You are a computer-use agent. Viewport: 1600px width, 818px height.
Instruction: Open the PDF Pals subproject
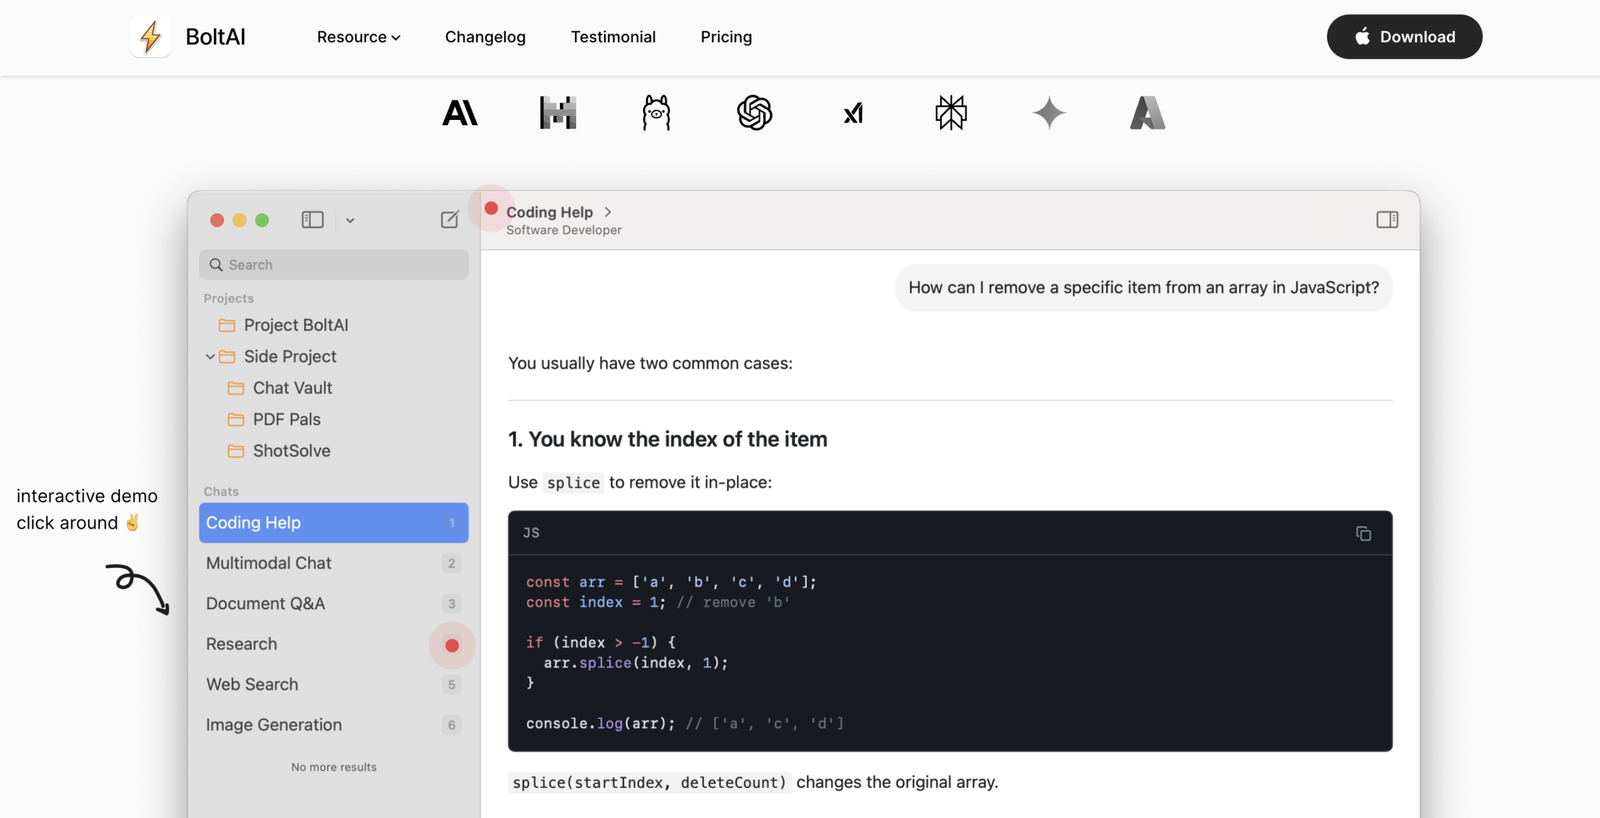pos(286,419)
